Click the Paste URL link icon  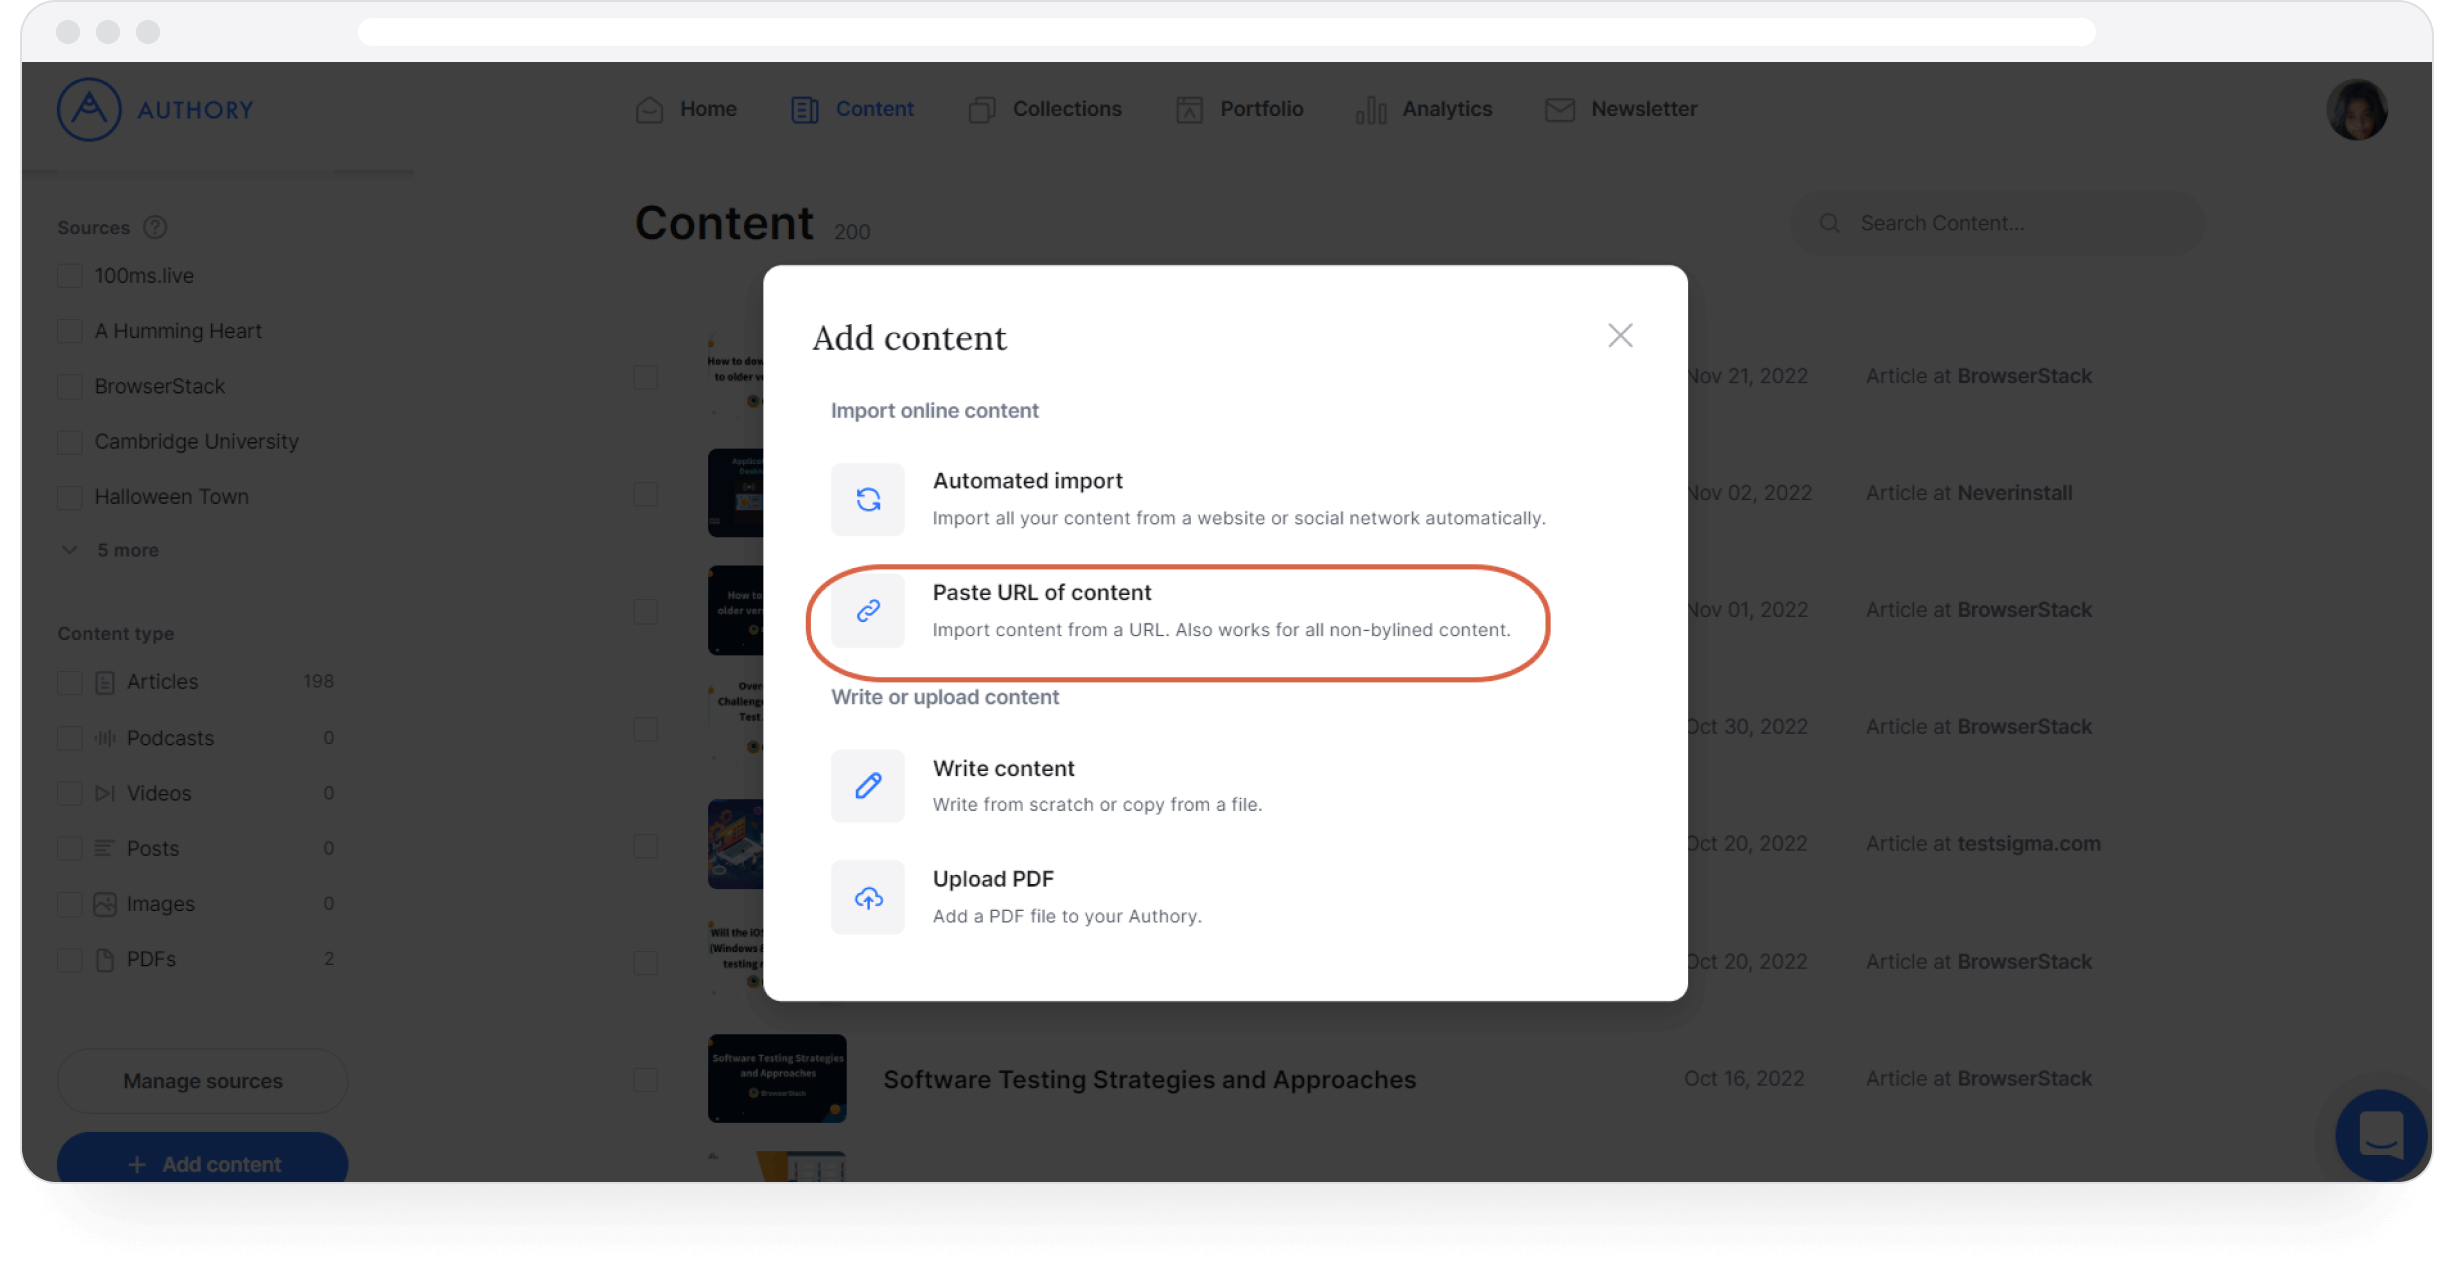tap(867, 610)
